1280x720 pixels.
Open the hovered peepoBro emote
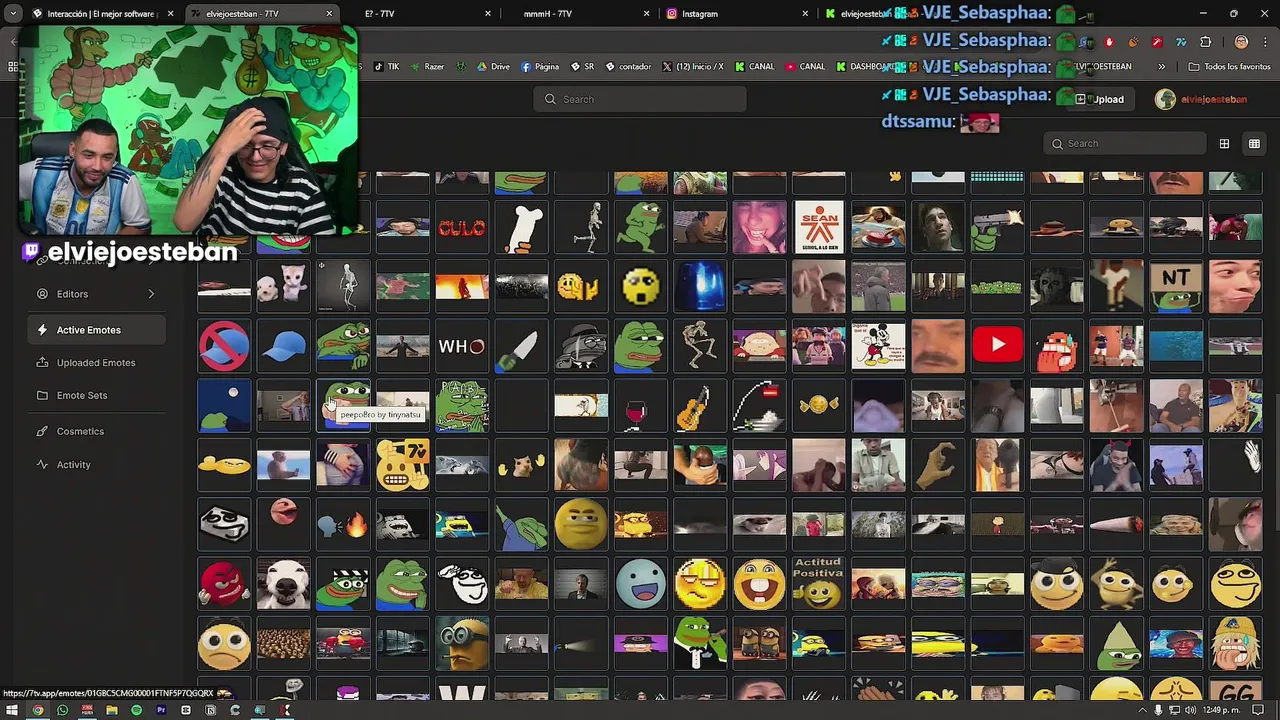(343, 405)
